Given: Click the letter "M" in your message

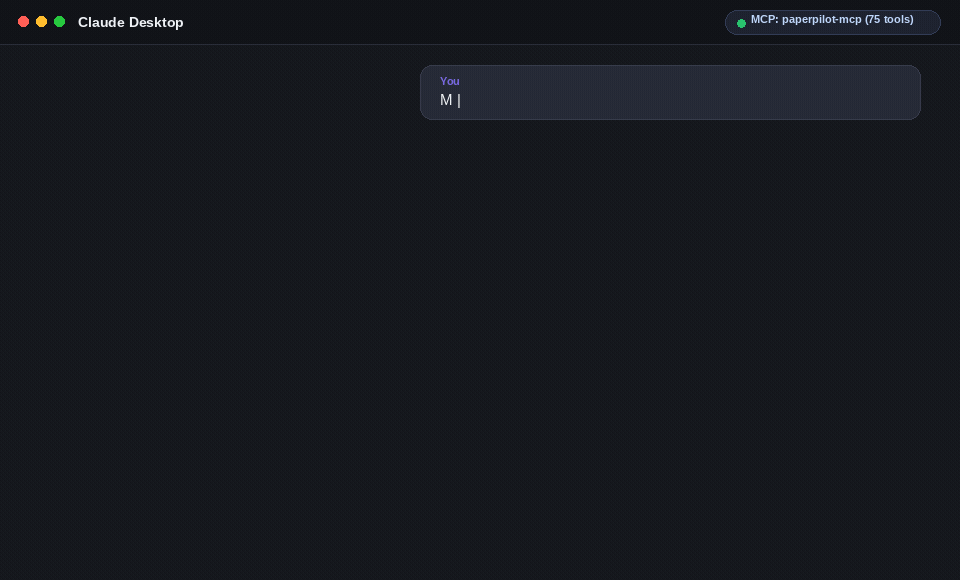Looking at the screenshot, I should point(446,100).
